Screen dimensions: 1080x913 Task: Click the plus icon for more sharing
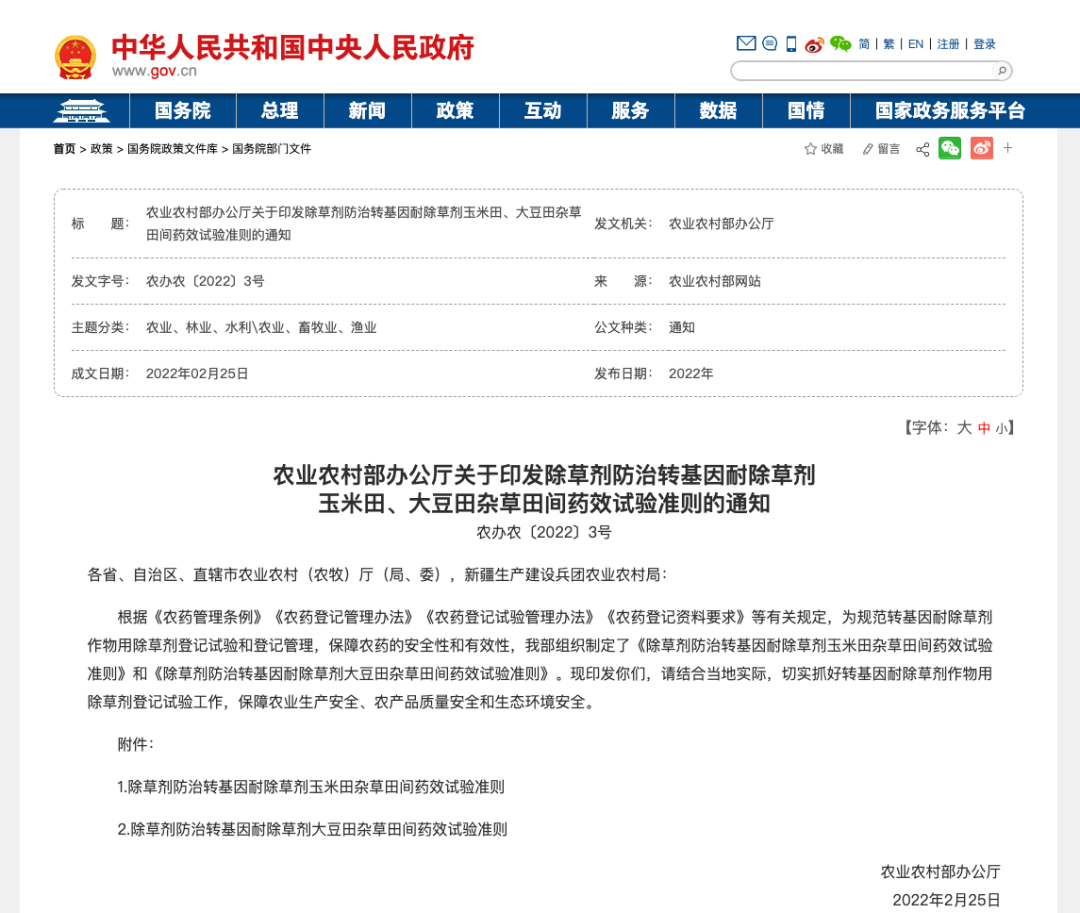point(1008,148)
